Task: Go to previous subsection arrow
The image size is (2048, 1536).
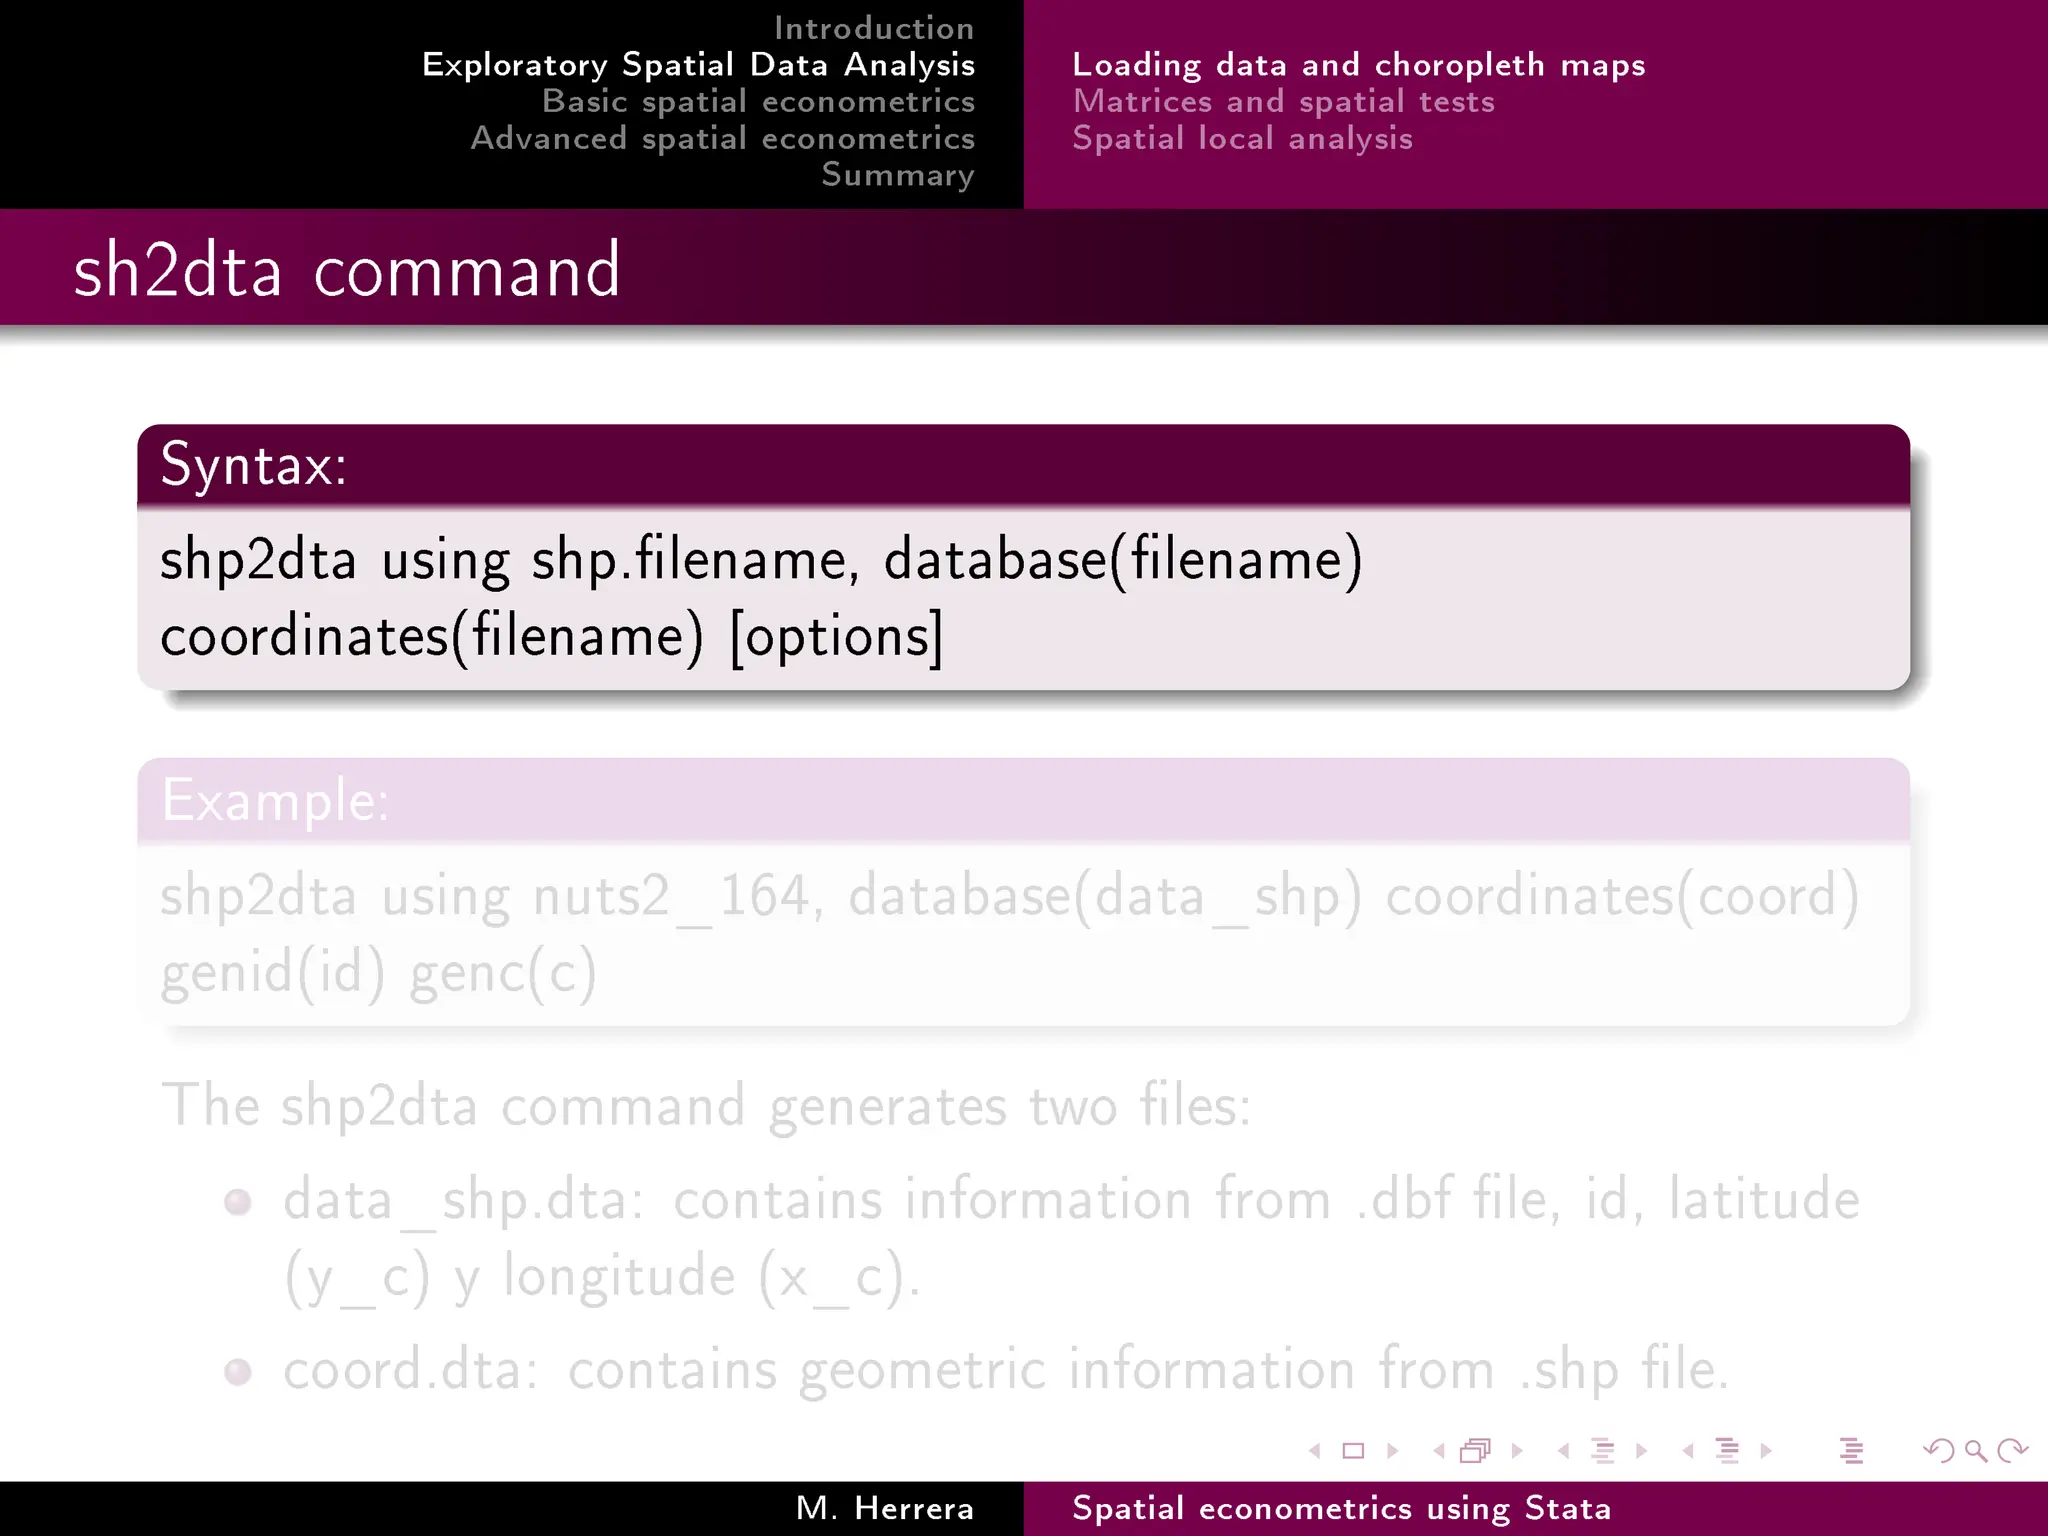Action: pos(1563,1451)
